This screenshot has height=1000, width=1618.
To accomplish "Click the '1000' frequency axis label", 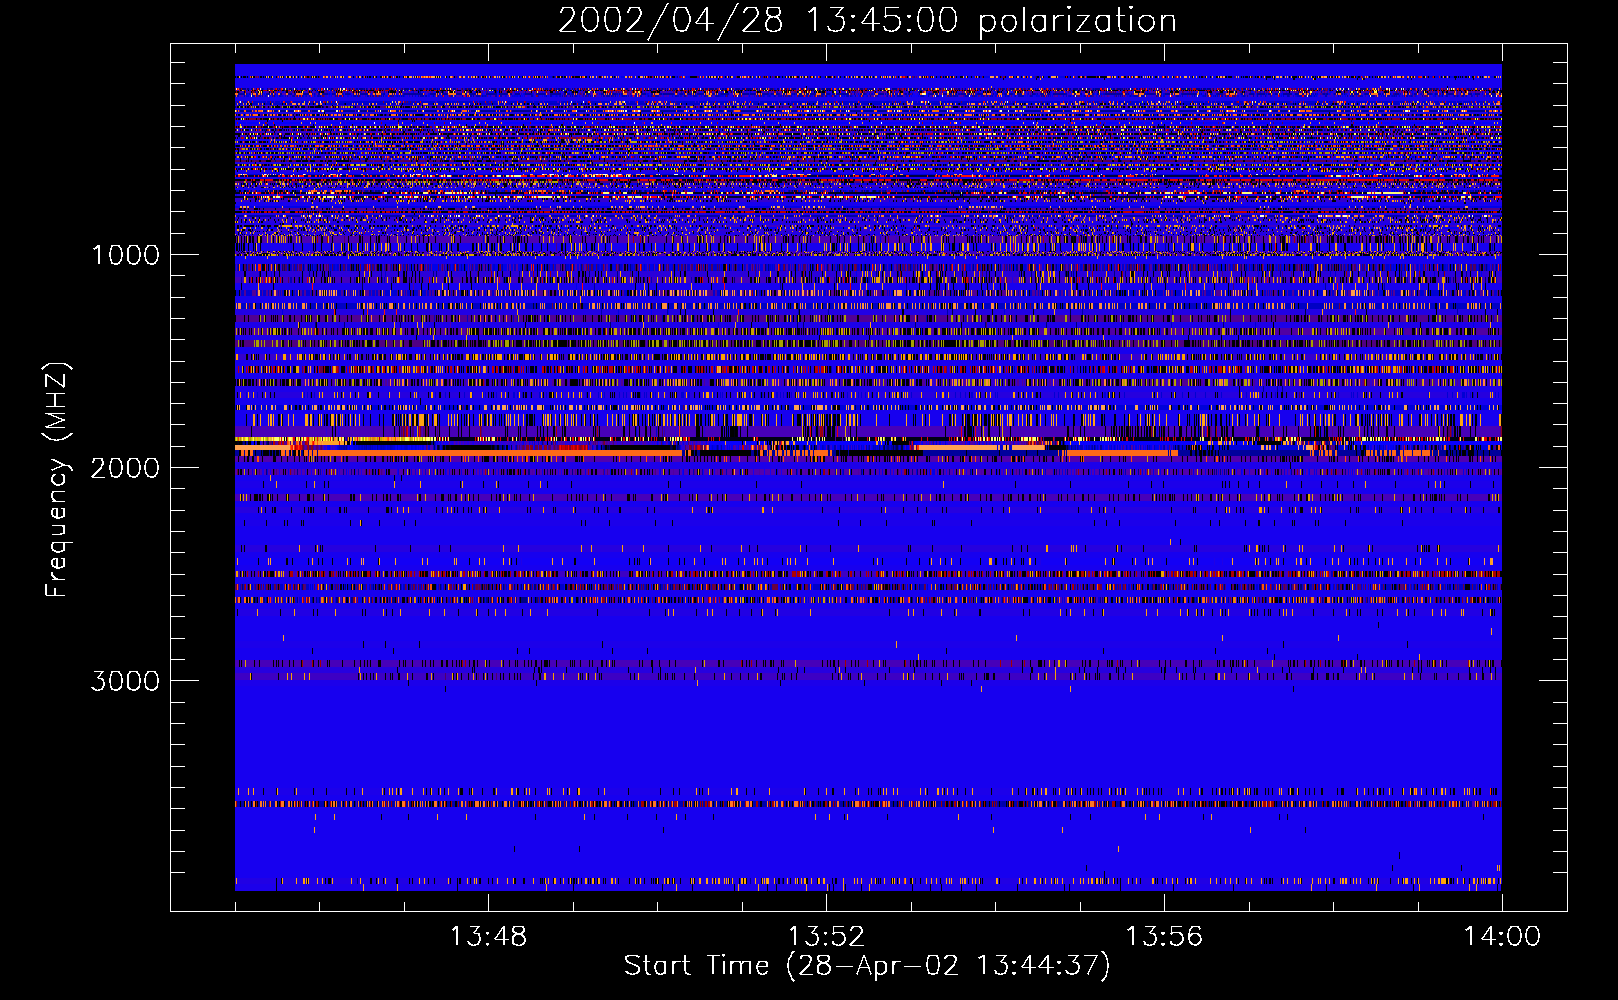I will 125,255.
